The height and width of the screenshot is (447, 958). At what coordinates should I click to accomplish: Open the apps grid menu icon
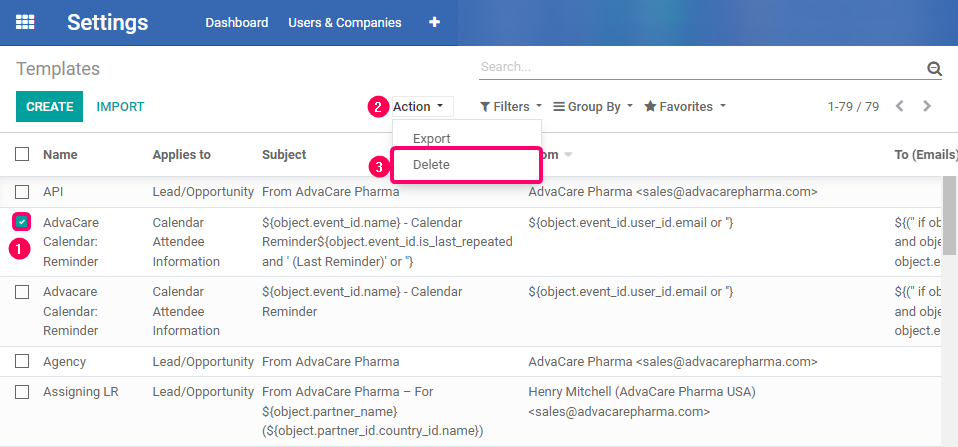point(25,23)
